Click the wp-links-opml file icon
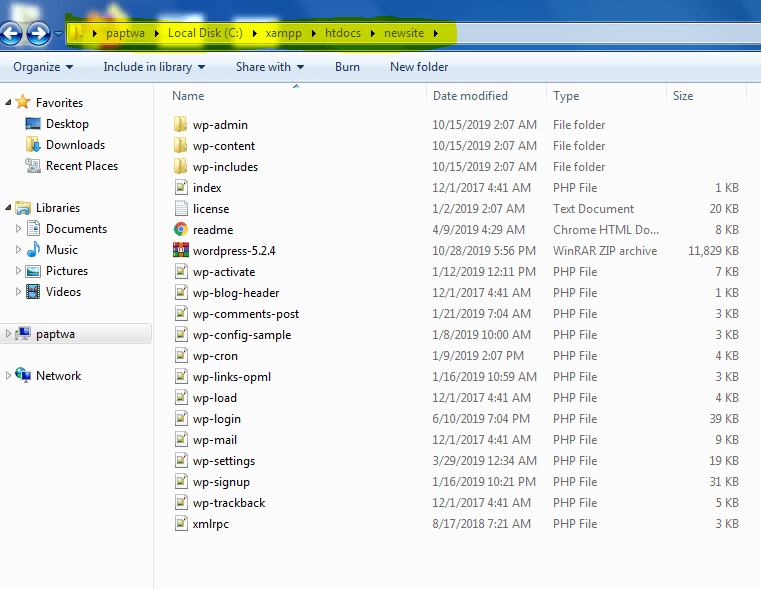Viewport: 761px width, 589px height. pos(181,376)
